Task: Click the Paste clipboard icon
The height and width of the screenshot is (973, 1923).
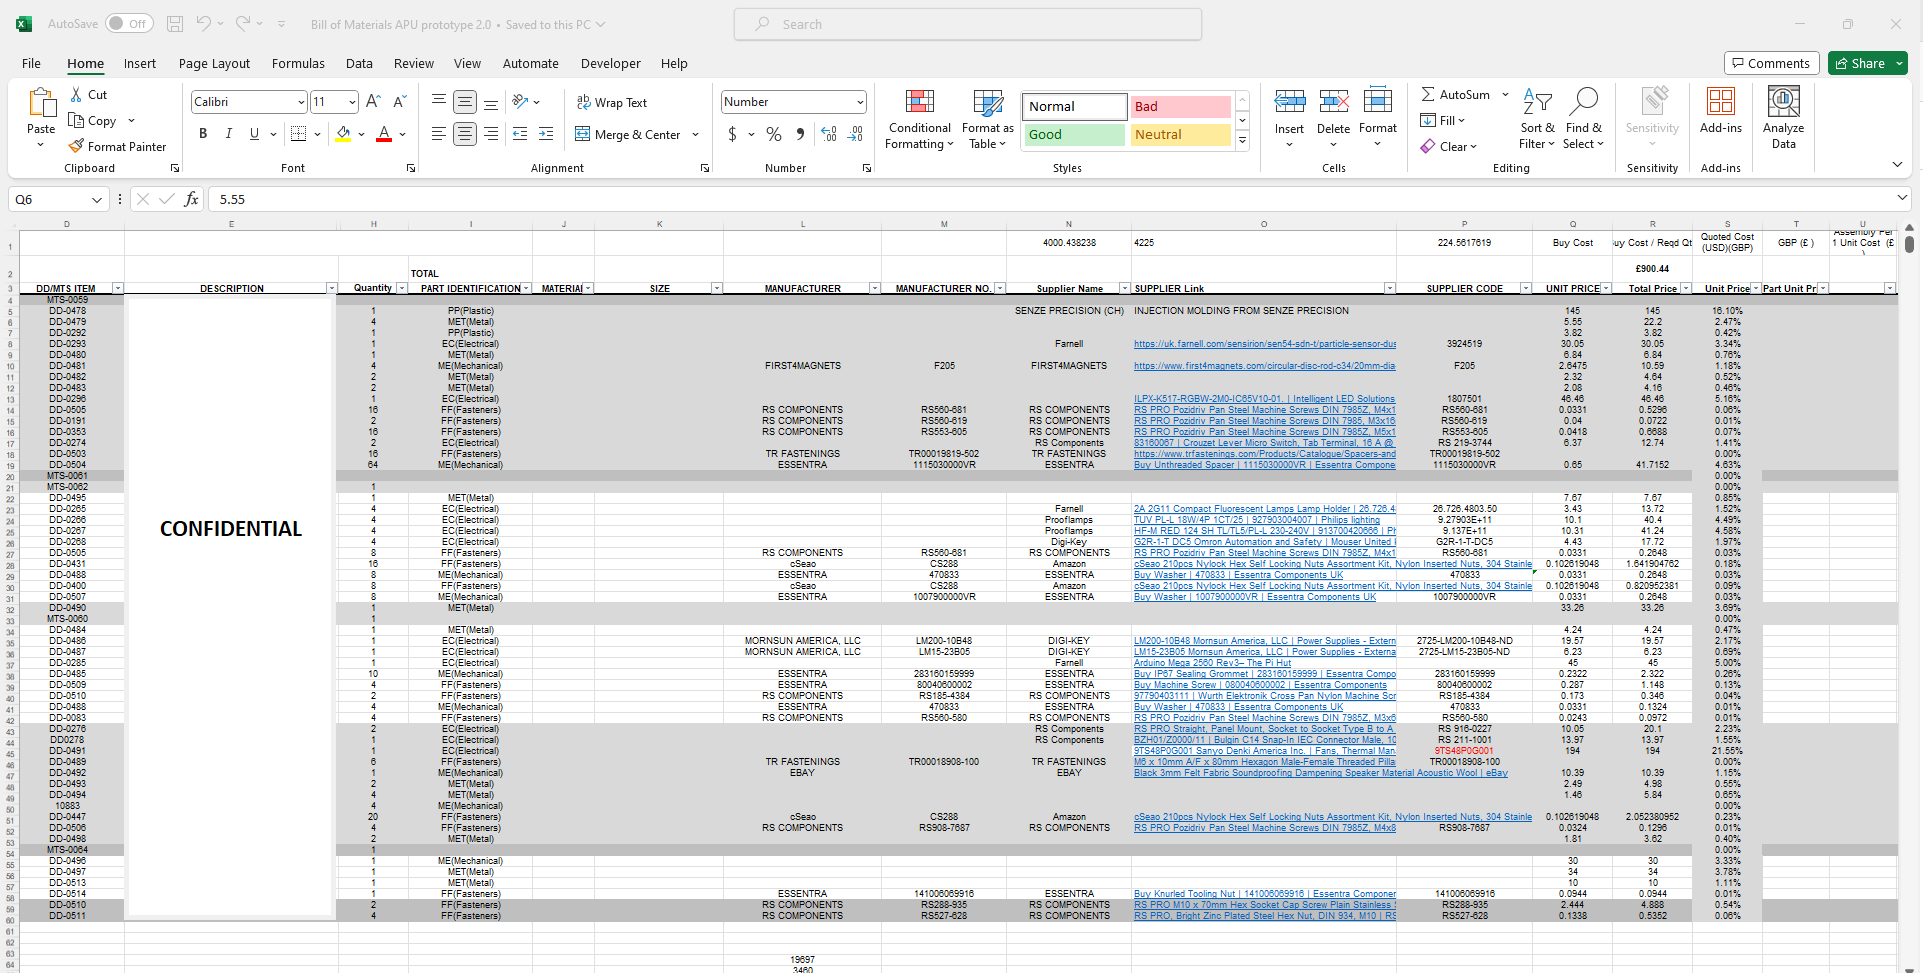Action: (41, 104)
